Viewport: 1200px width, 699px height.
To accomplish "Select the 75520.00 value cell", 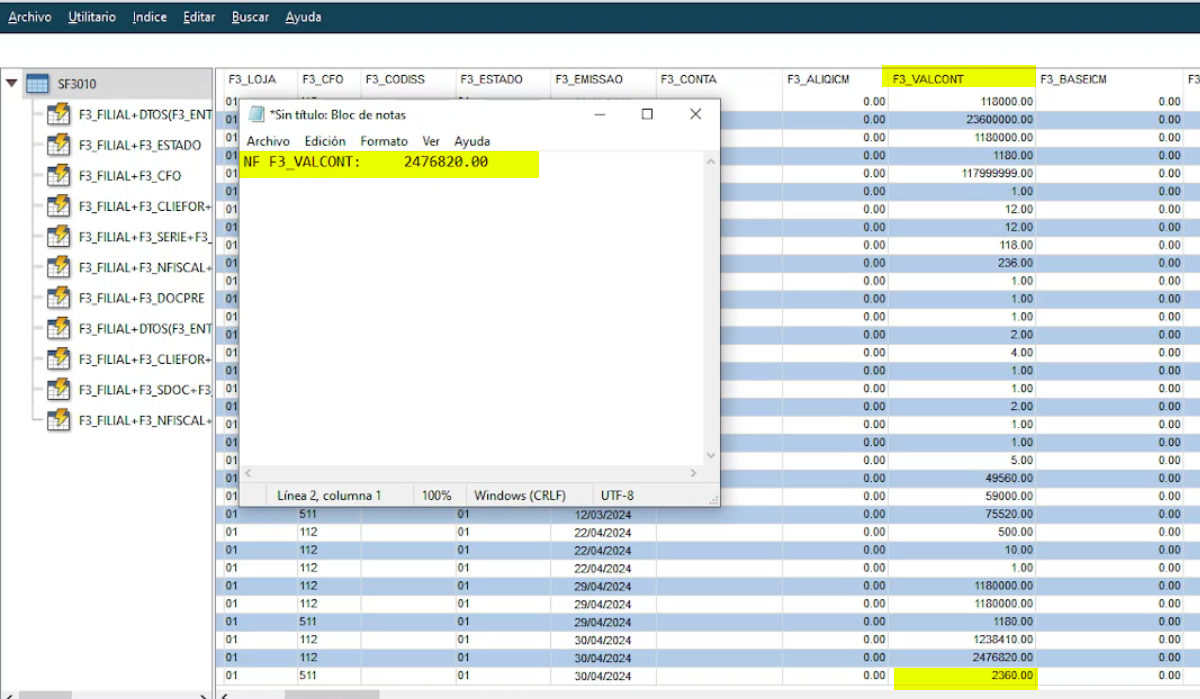I will 961,514.
